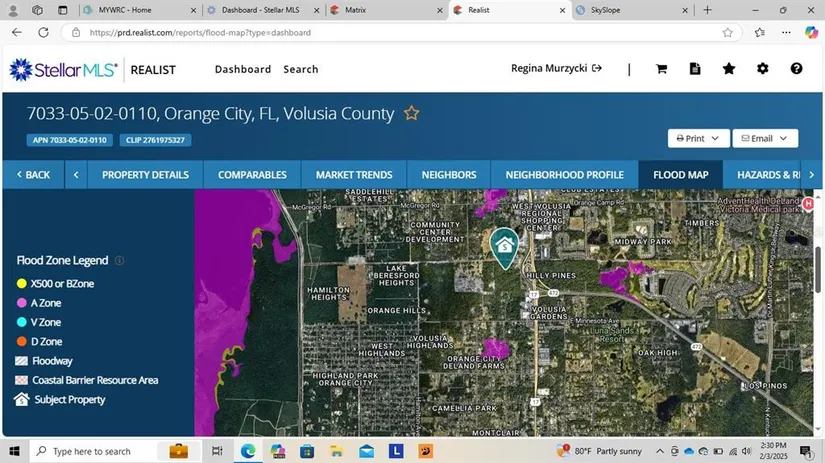Click Flood Zone Legend info icon
This screenshot has width=825, height=463.
point(119,261)
